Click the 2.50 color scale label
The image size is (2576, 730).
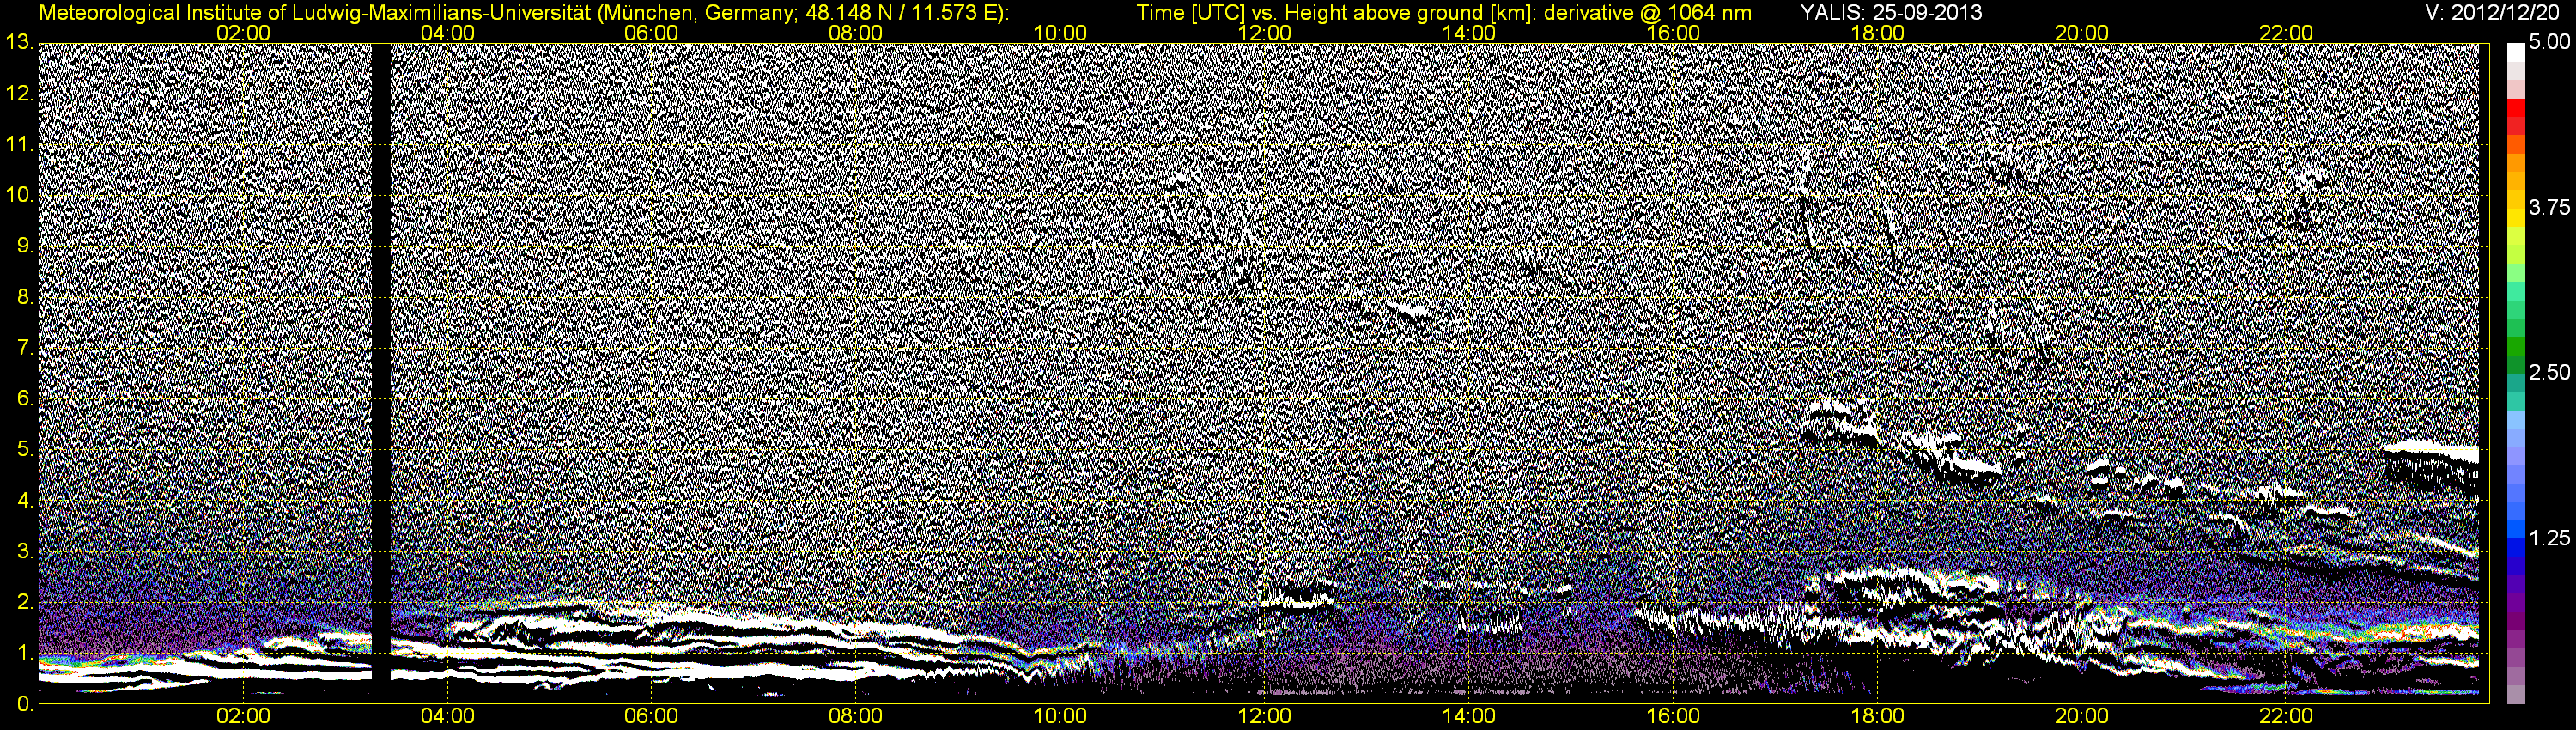(2550, 372)
